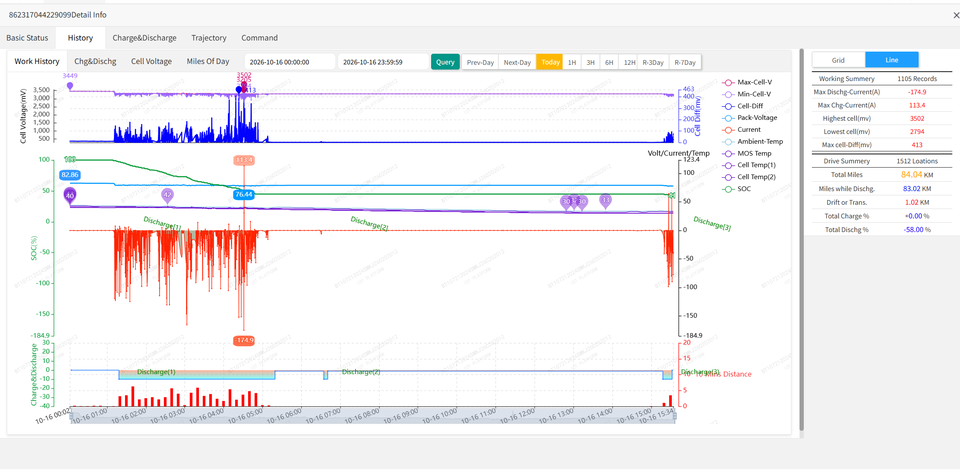Open the Command tab
This screenshot has height=473, width=960.
(x=260, y=38)
